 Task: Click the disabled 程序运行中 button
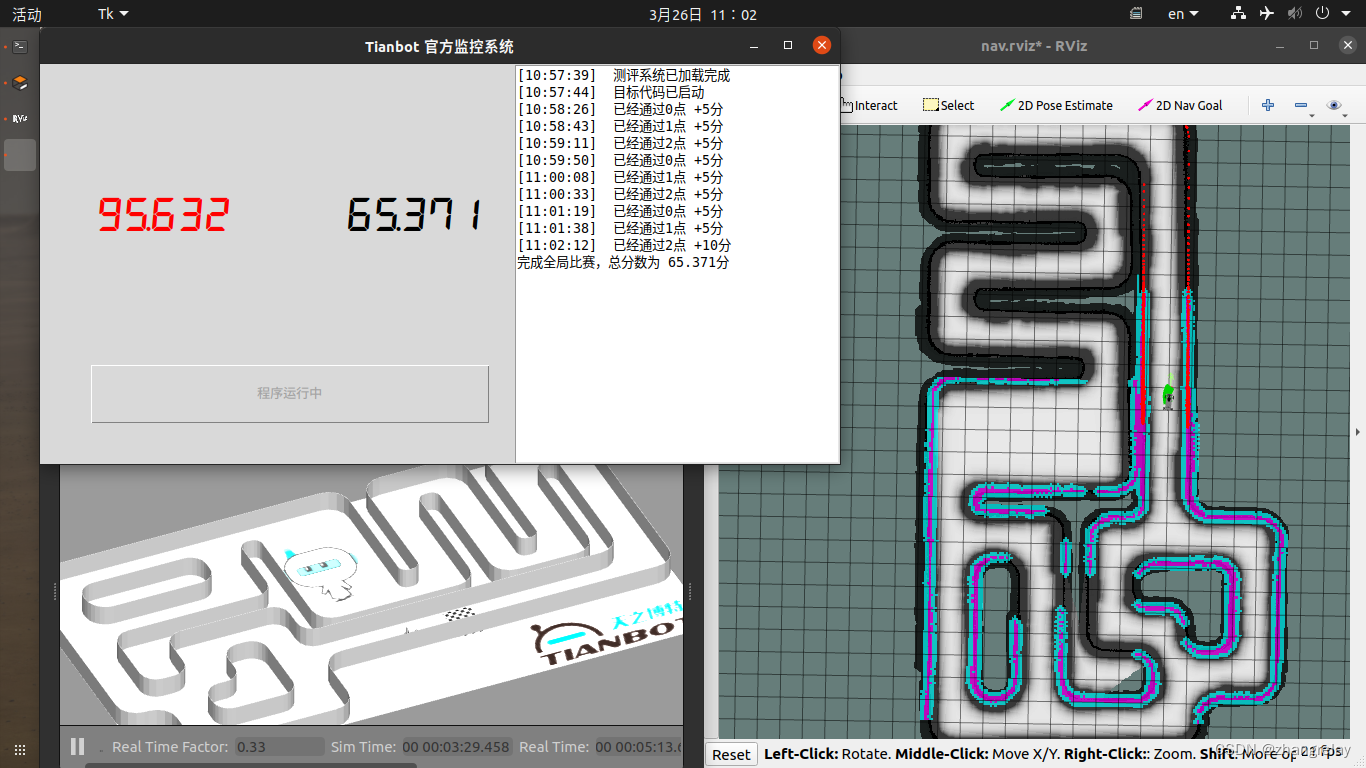(290, 394)
